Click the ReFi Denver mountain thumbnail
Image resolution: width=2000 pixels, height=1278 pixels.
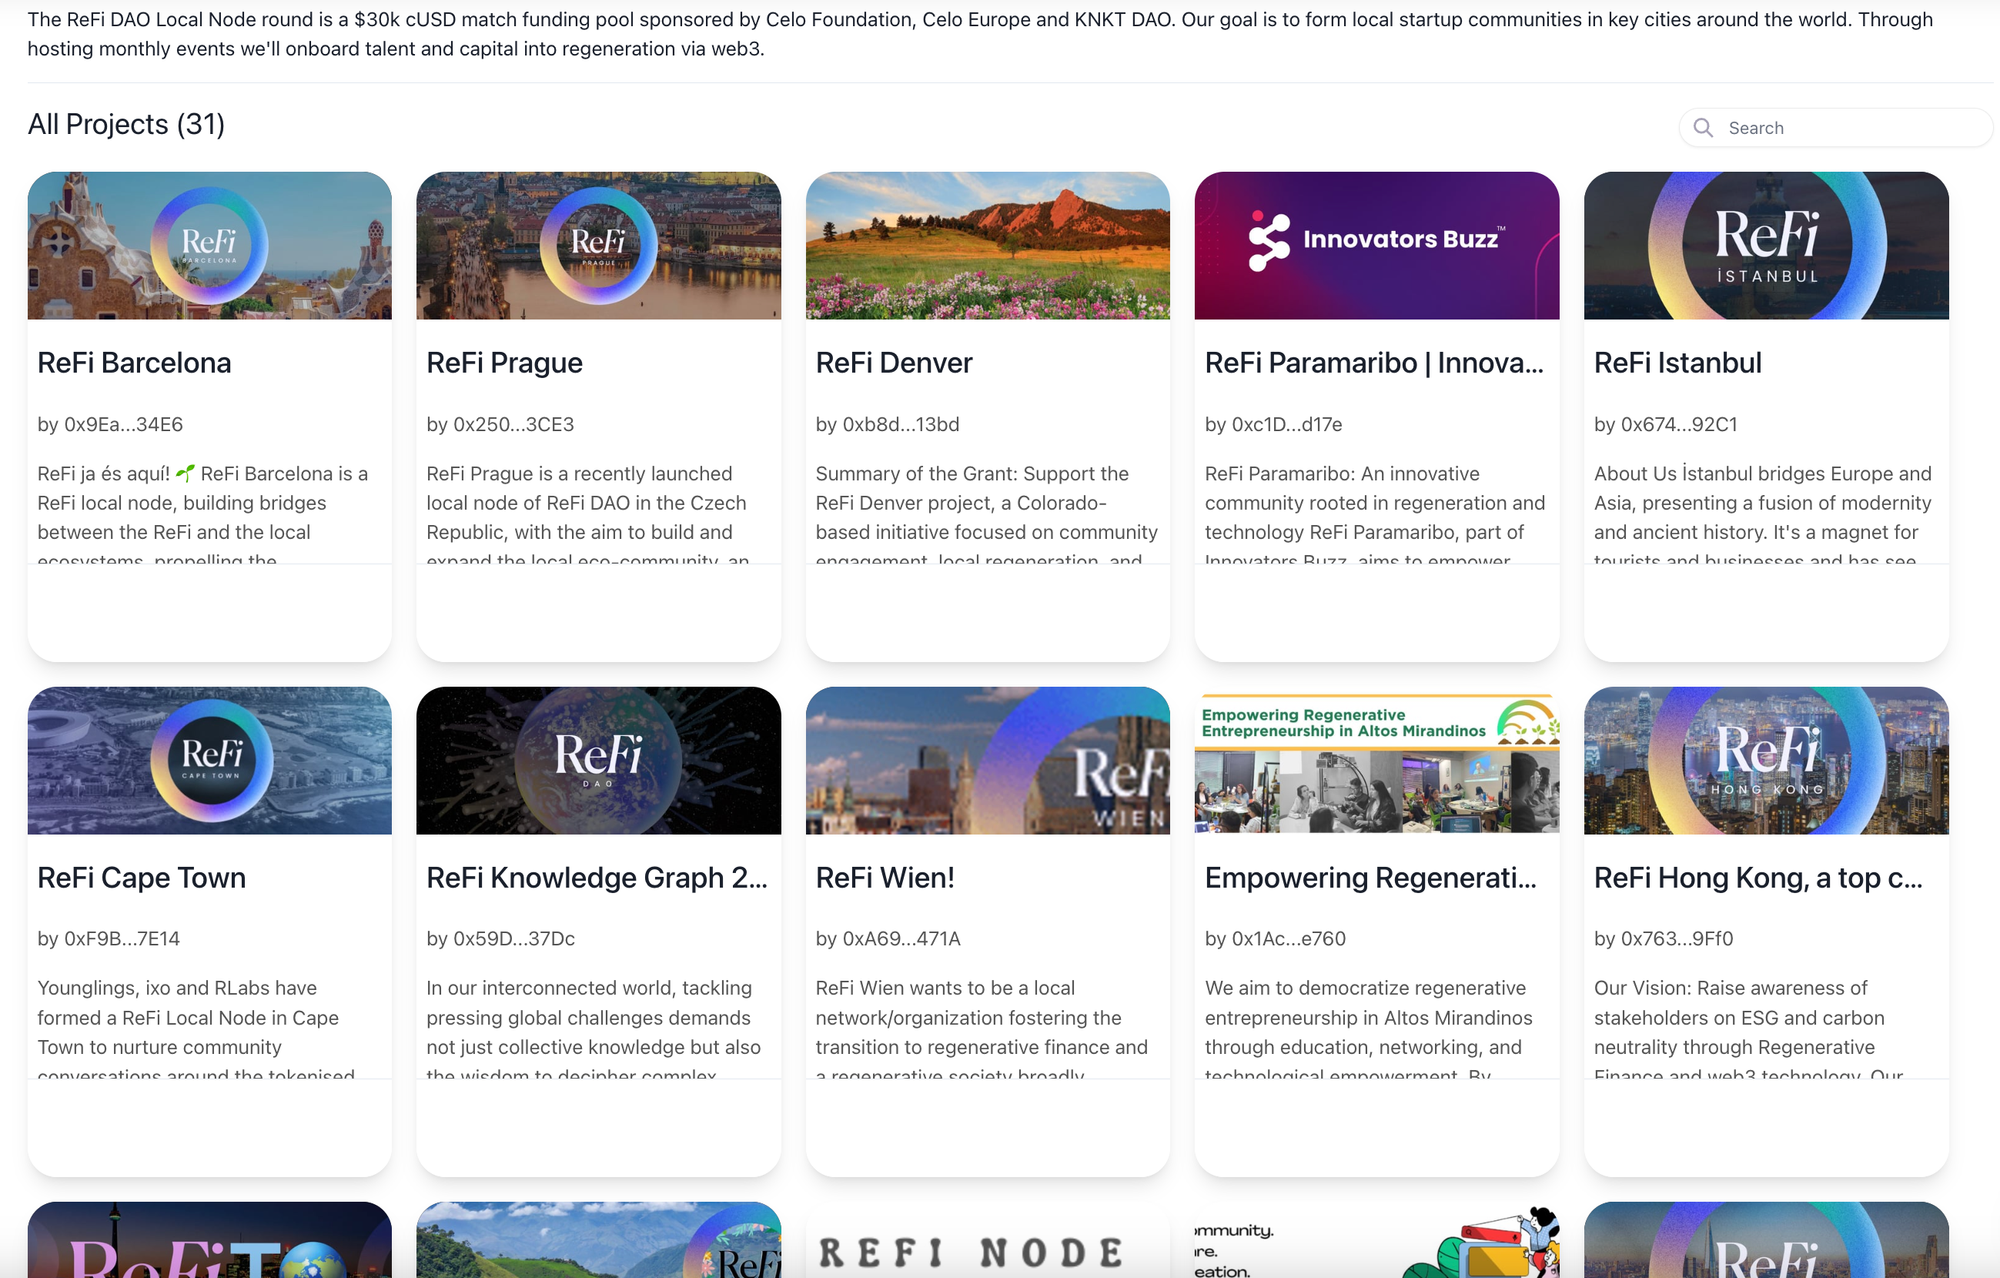987,246
